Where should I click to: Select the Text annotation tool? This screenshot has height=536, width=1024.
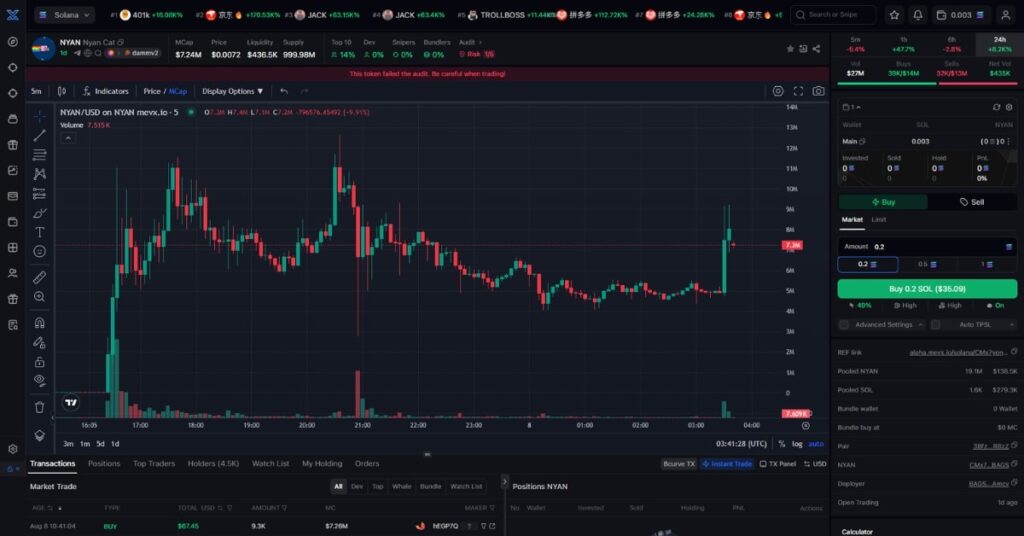39,232
